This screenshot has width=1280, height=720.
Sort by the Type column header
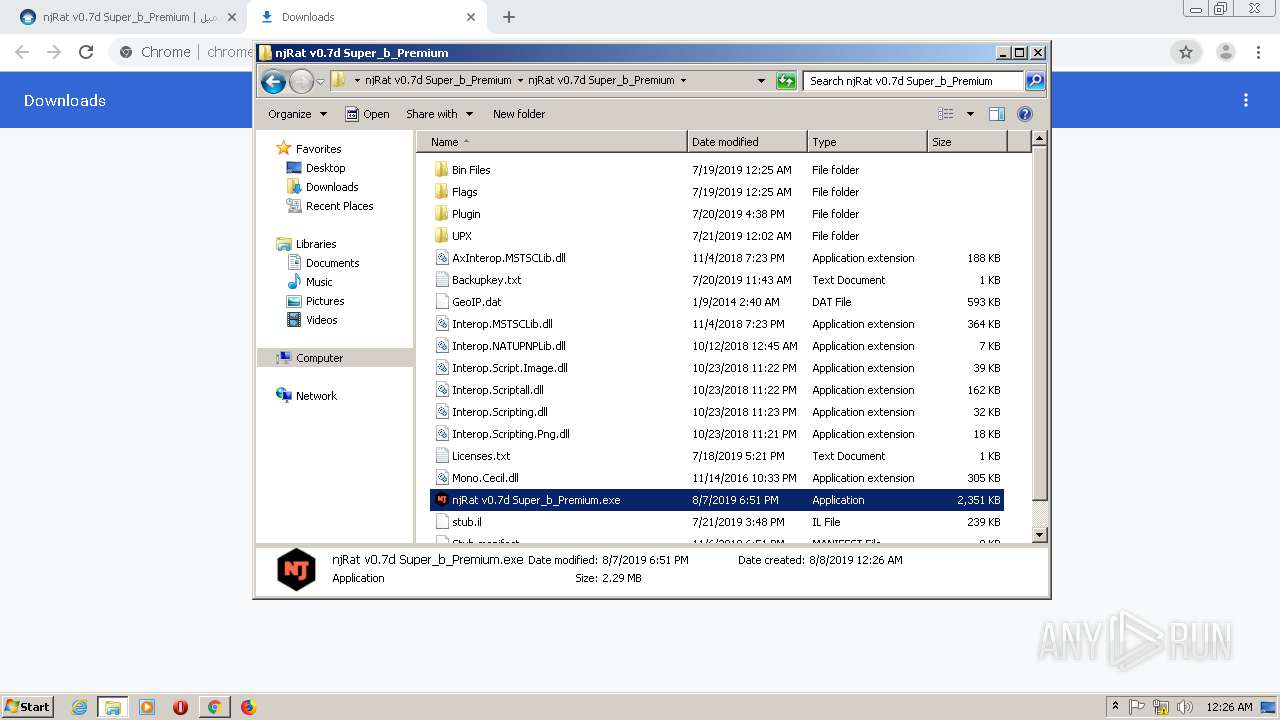(867, 142)
